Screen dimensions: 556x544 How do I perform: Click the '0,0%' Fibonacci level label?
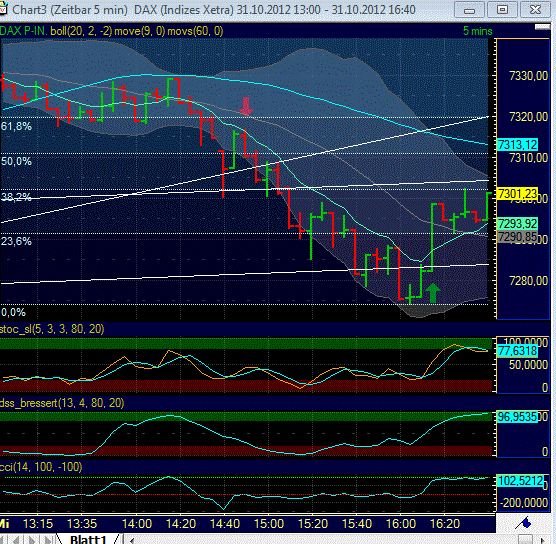click(x=13, y=312)
